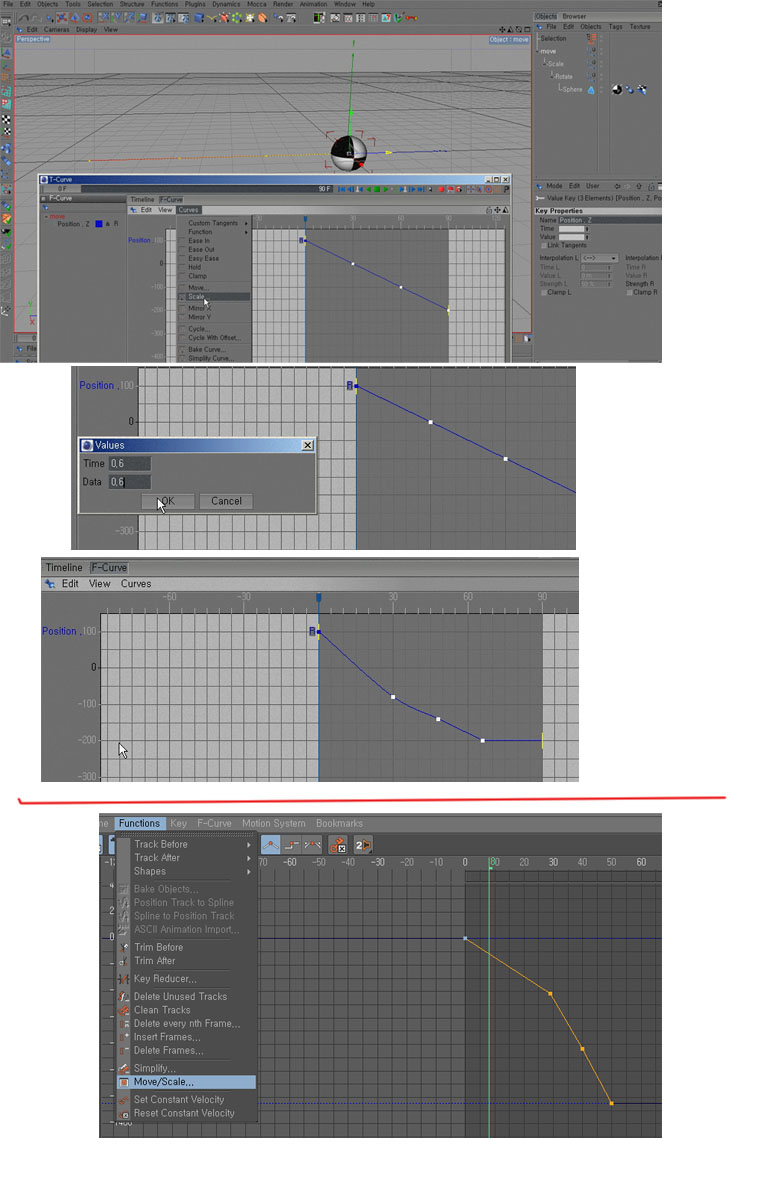Select the Rotate object in Objects tree
Viewport: 768px width, 1185px height.
click(x=564, y=76)
